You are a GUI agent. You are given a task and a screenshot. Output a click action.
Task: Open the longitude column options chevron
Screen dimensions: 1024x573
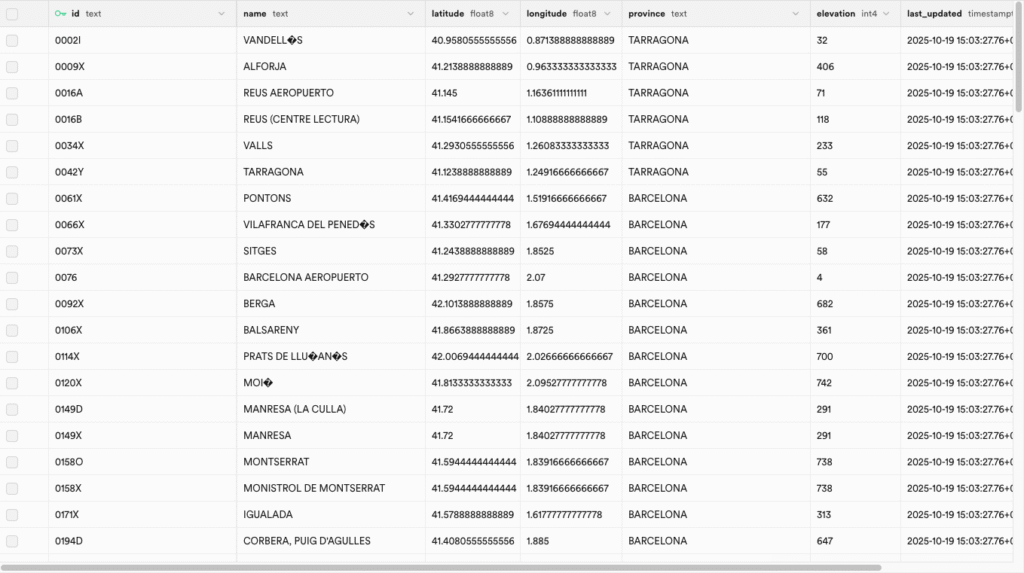(606, 14)
